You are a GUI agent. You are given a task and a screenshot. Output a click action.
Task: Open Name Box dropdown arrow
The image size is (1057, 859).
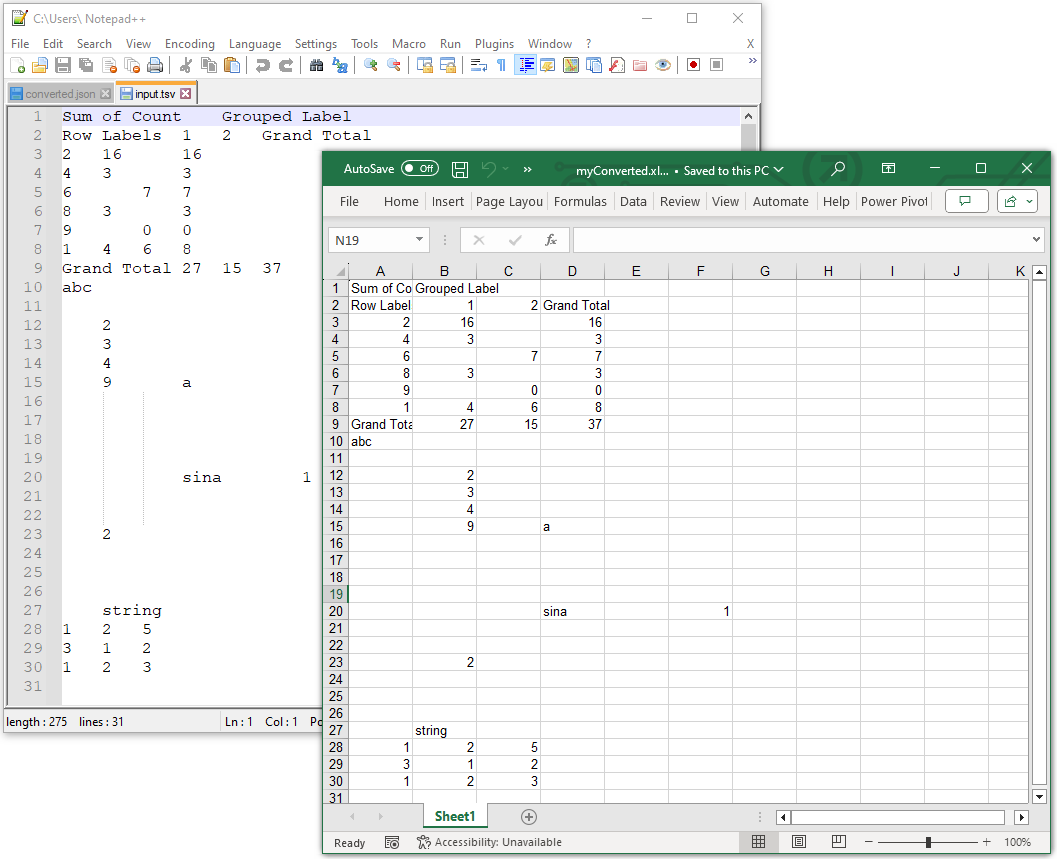click(419, 239)
